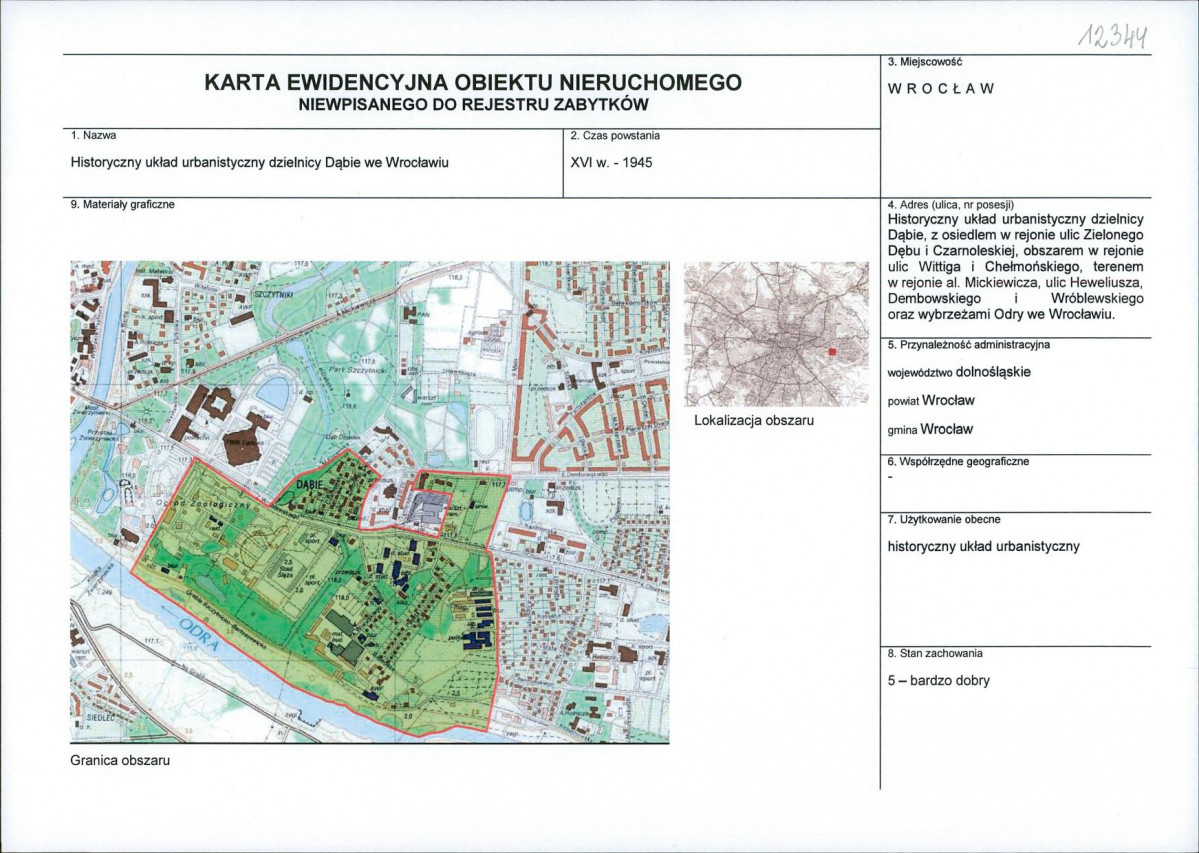Click the '3. Miejscowość' field showing WROCŁAW

click(940, 87)
